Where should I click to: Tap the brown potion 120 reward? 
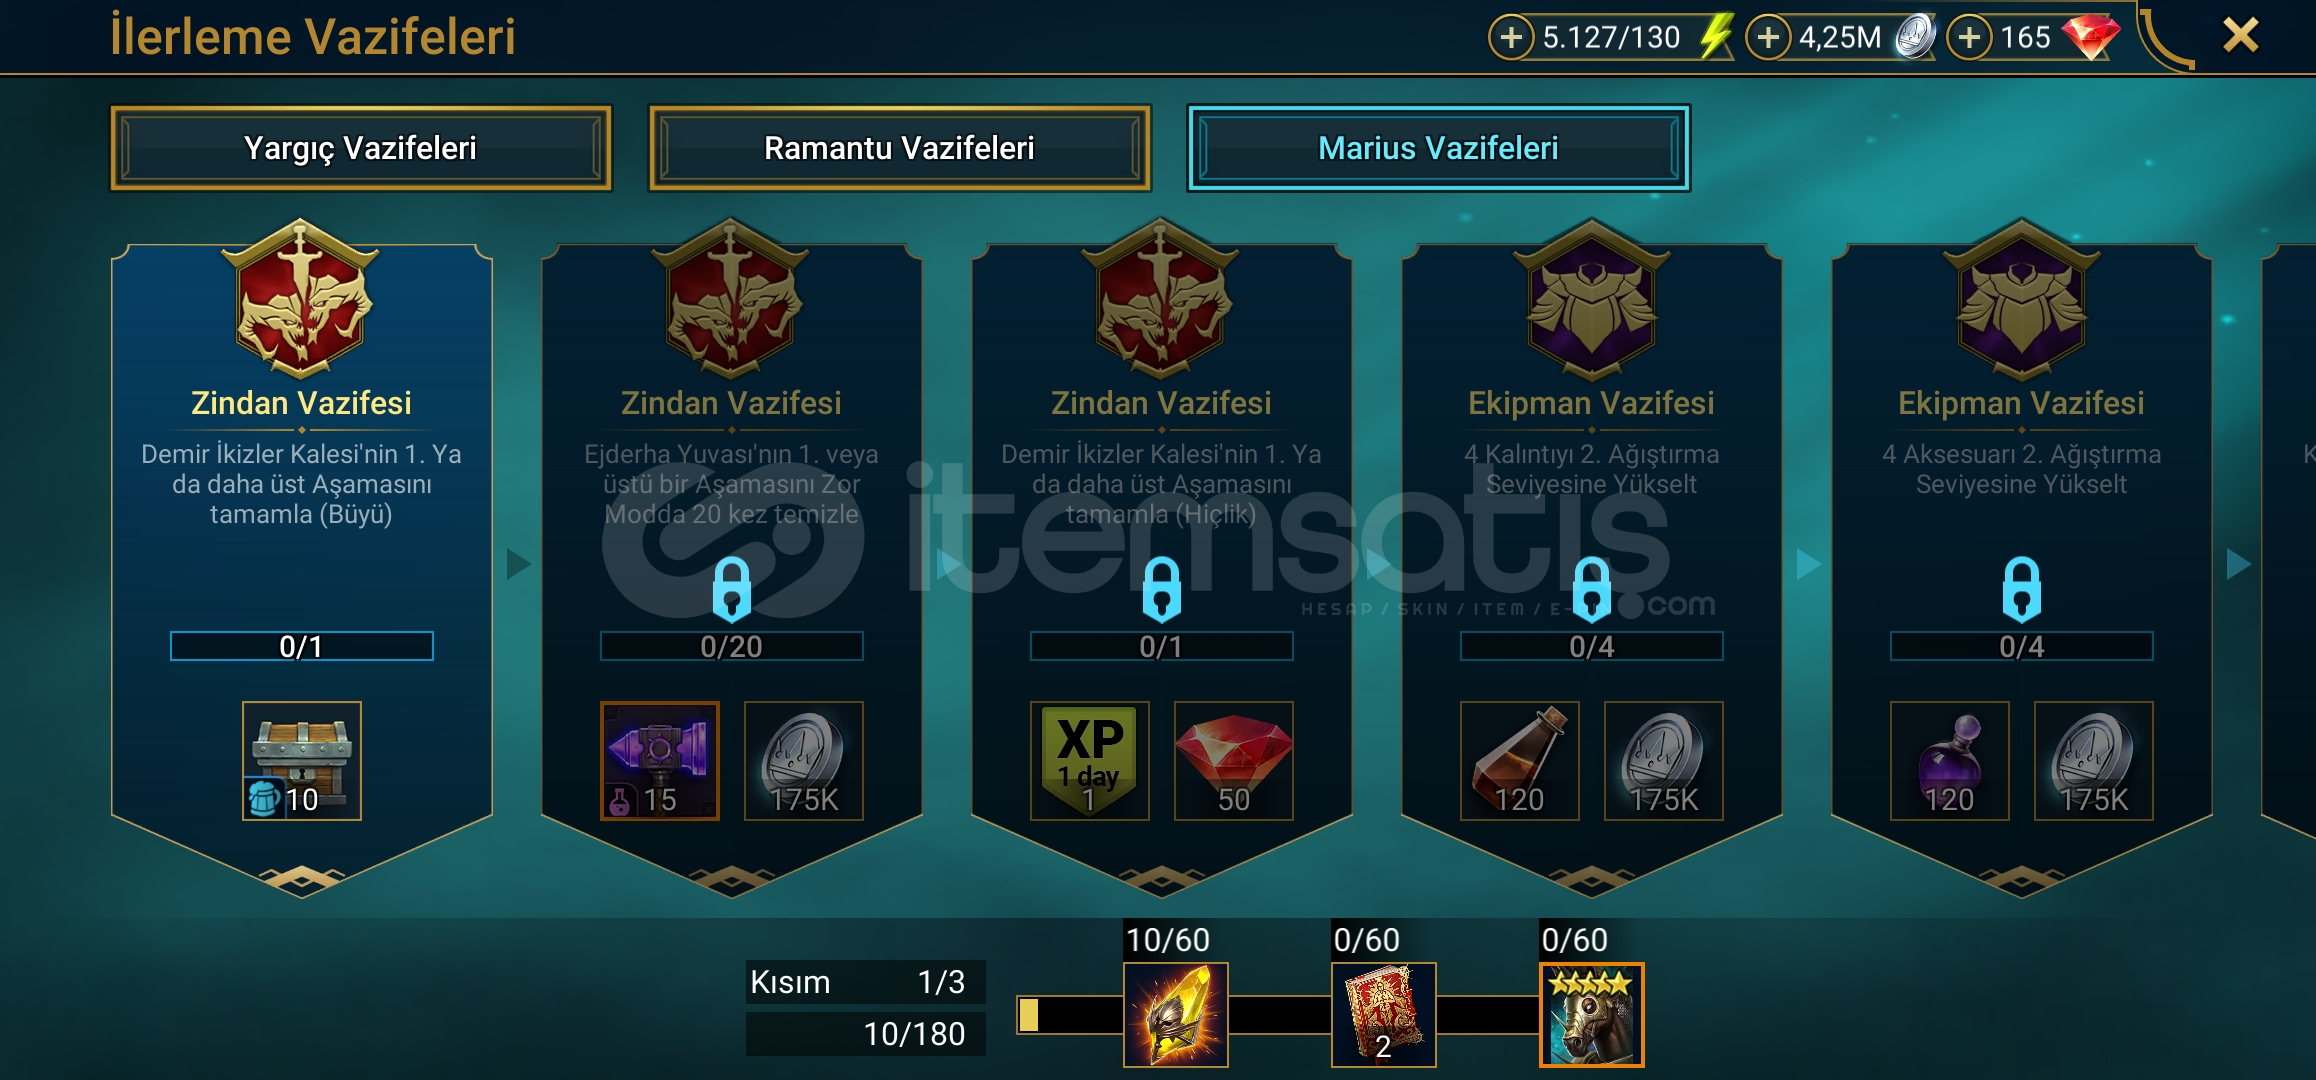(1520, 761)
